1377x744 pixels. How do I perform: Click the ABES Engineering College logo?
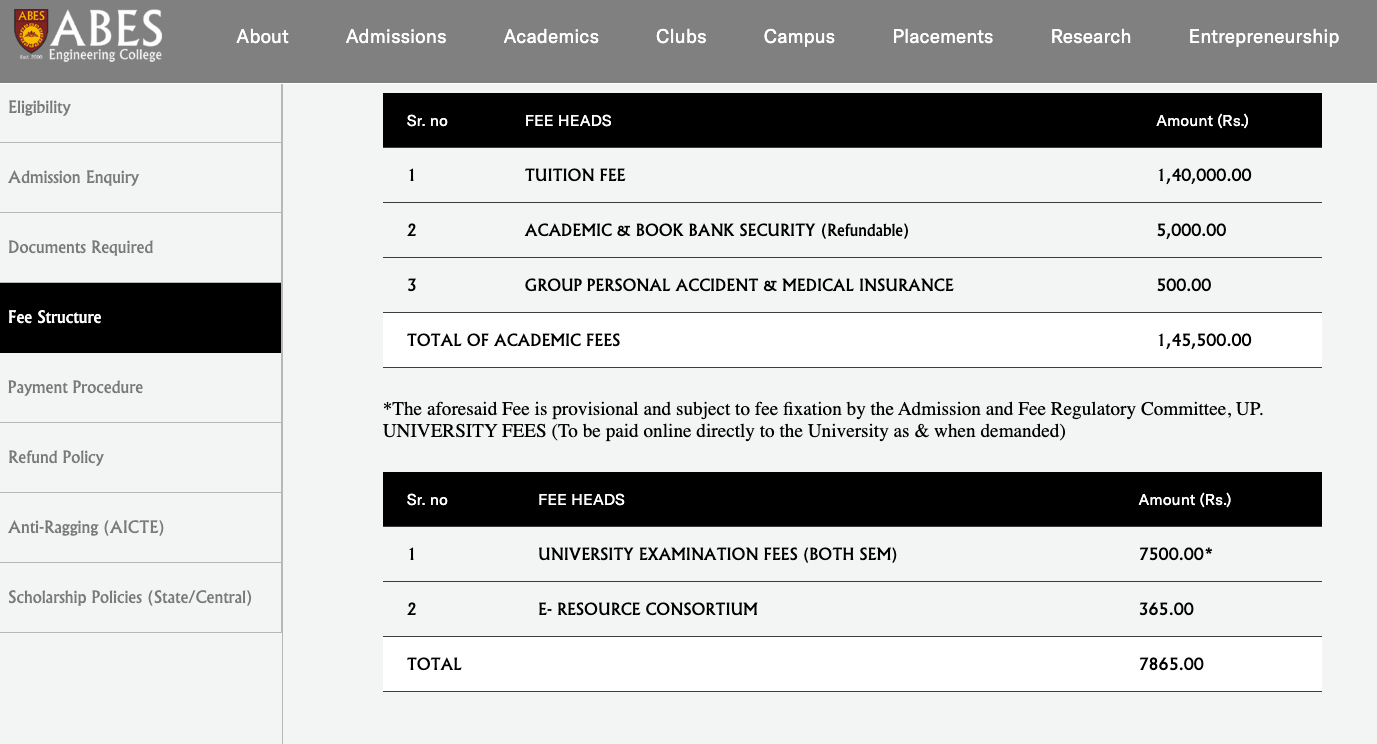[x=85, y=36]
